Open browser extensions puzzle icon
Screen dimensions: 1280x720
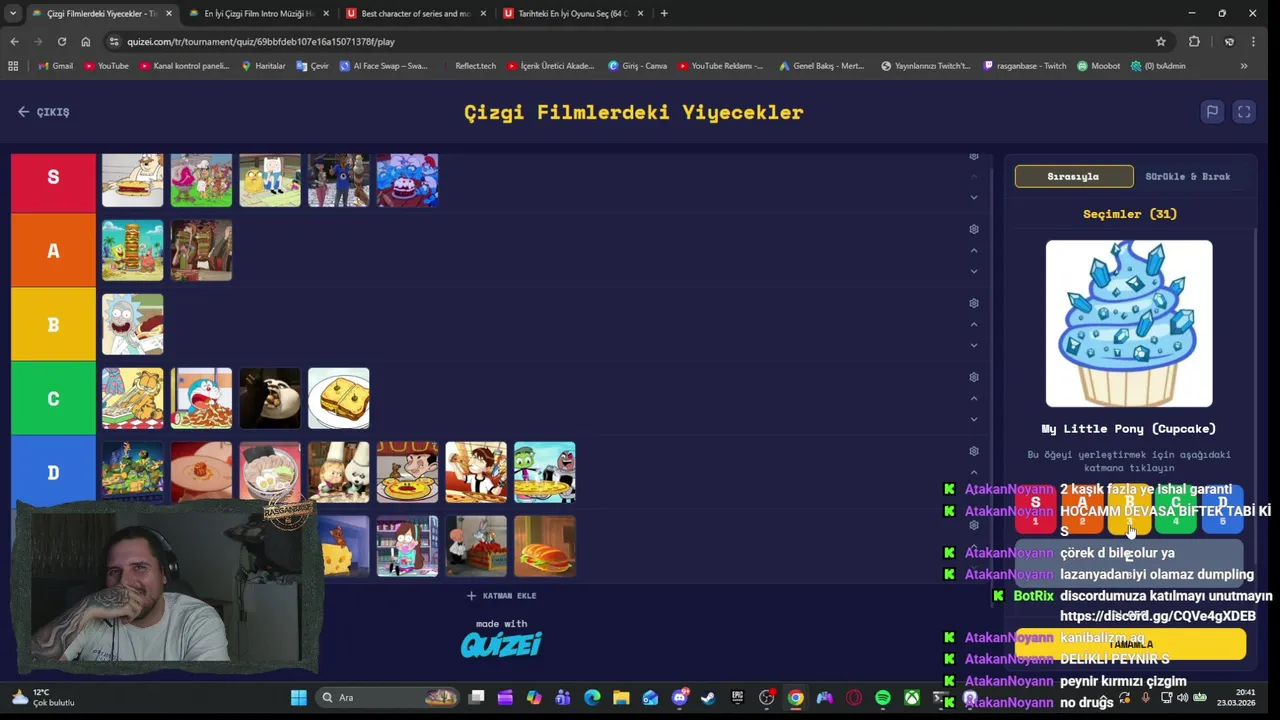1194,42
